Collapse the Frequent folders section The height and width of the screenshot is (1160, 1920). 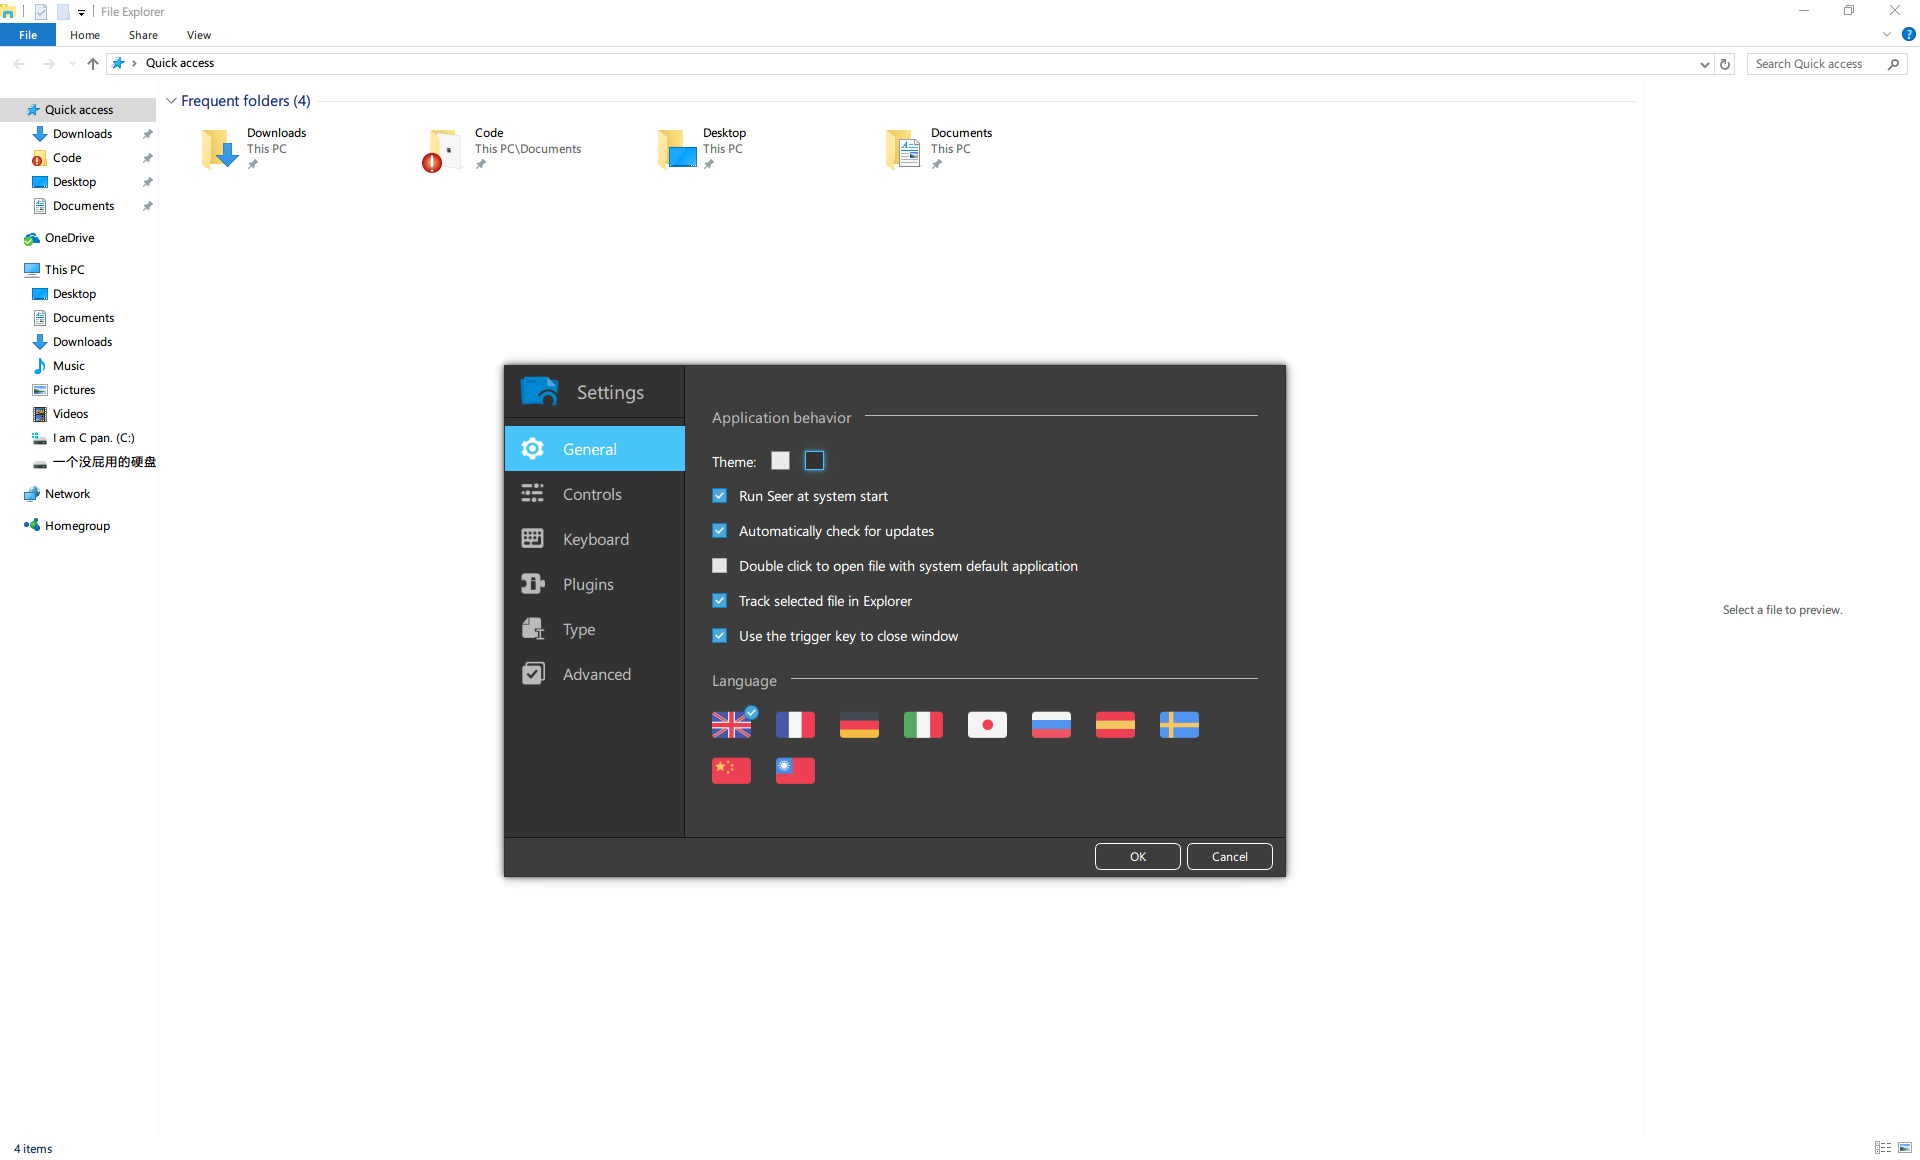171,101
